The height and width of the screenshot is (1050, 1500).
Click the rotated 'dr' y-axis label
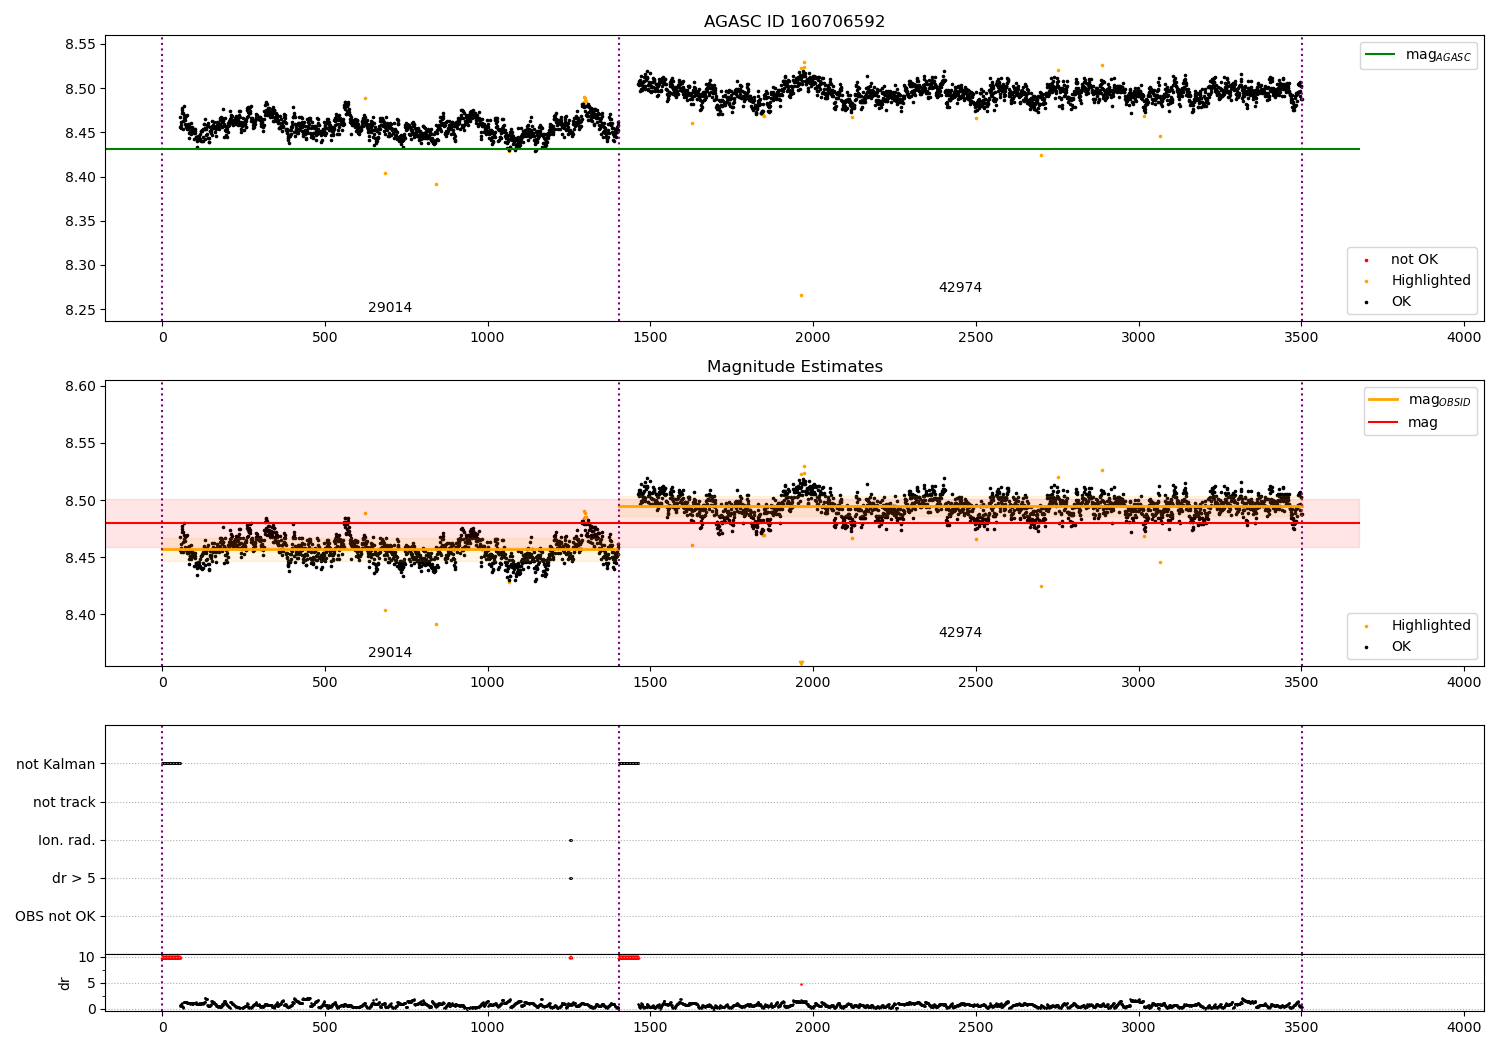pyautogui.click(x=65, y=983)
